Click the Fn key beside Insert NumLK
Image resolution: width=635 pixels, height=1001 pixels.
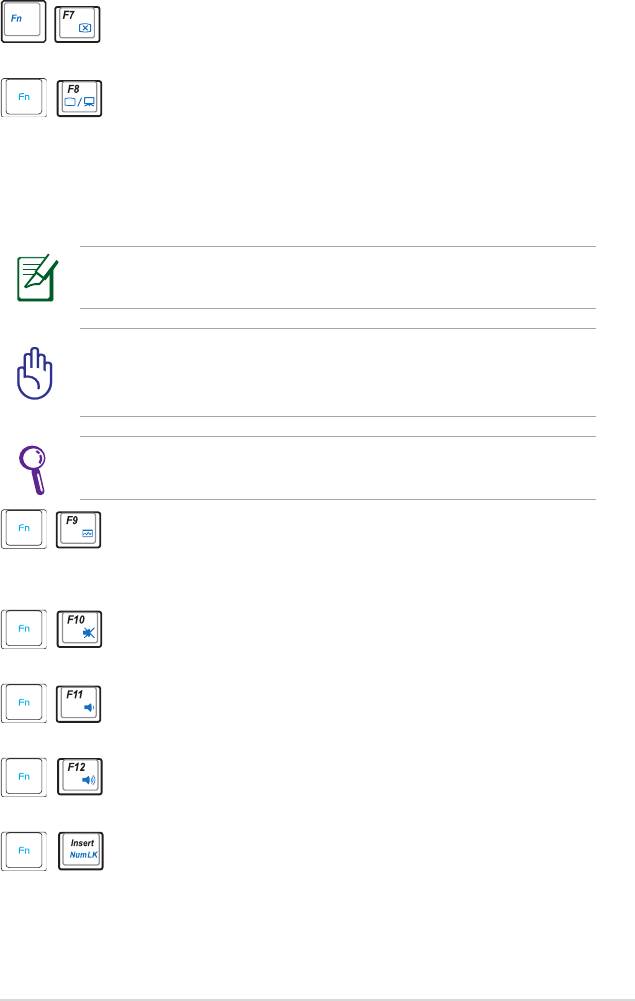24,849
